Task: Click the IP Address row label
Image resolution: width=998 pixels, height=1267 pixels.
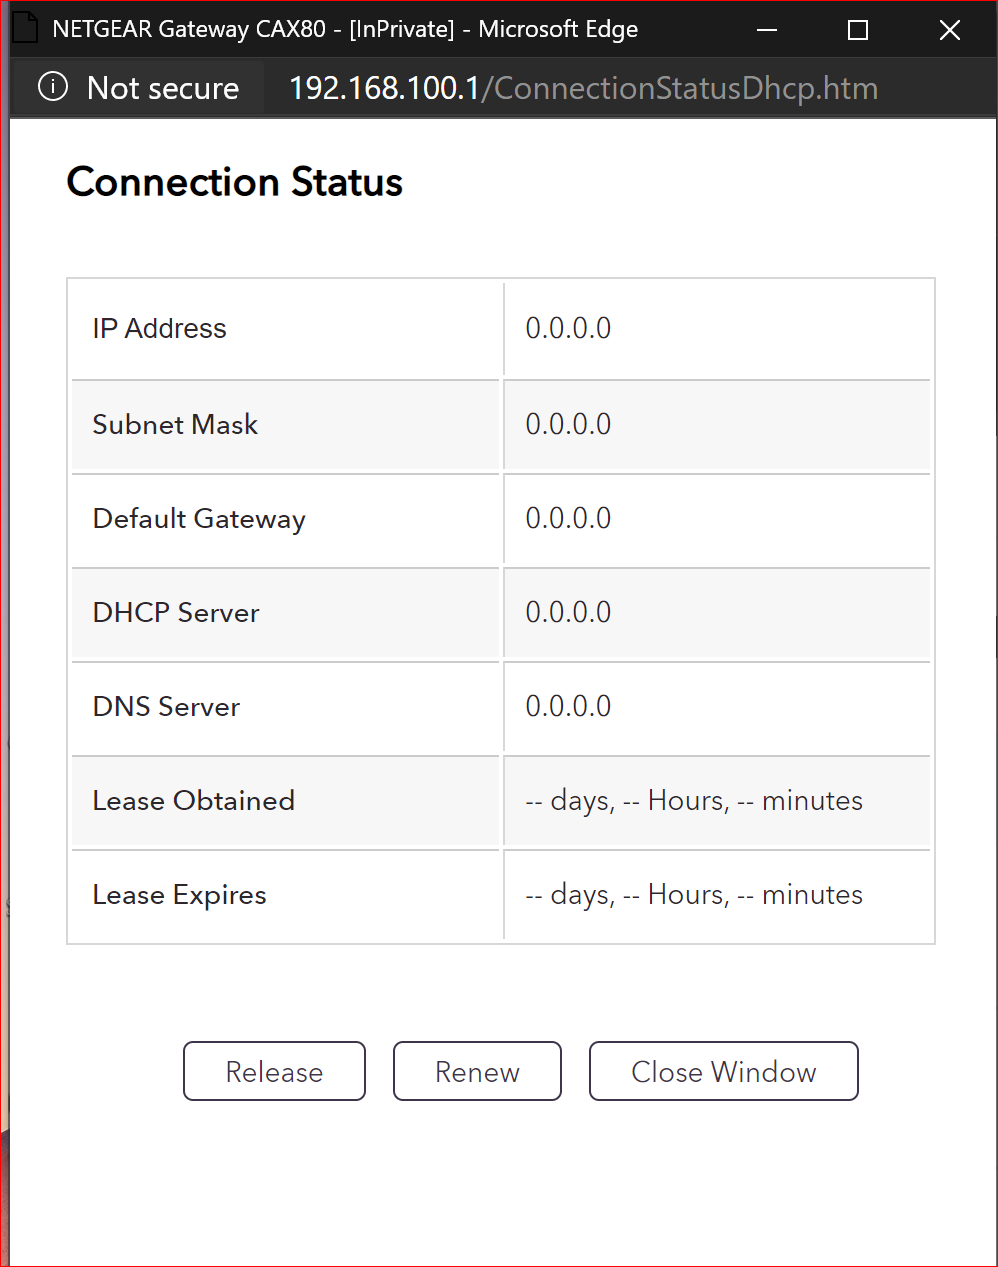Action: pos(159,328)
